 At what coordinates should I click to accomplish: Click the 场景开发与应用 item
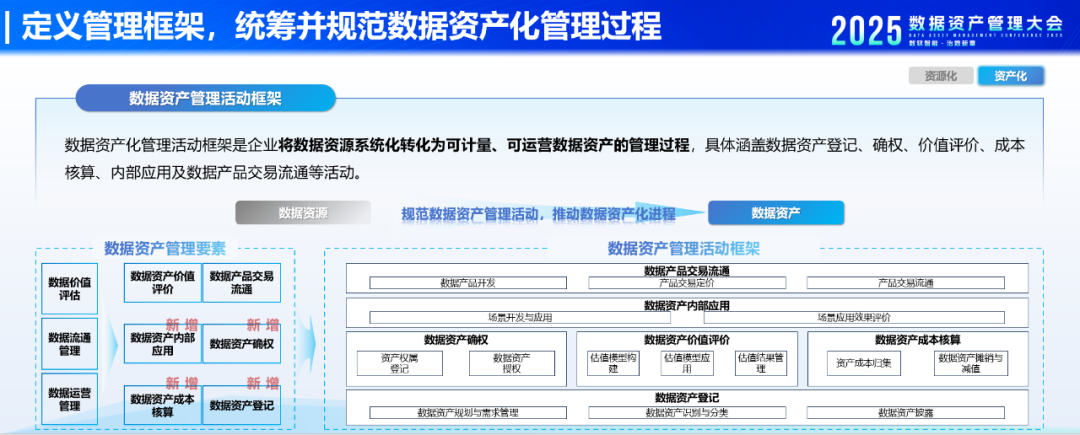coord(520,317)
